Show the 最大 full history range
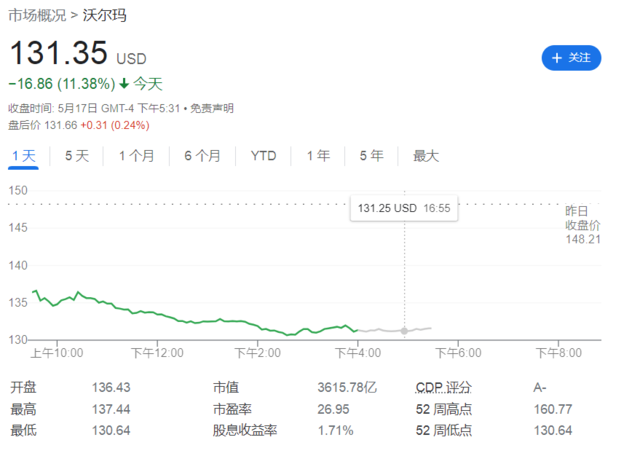Image resolution: width=640 pixels, height=456 pixels. pos(426,156)
